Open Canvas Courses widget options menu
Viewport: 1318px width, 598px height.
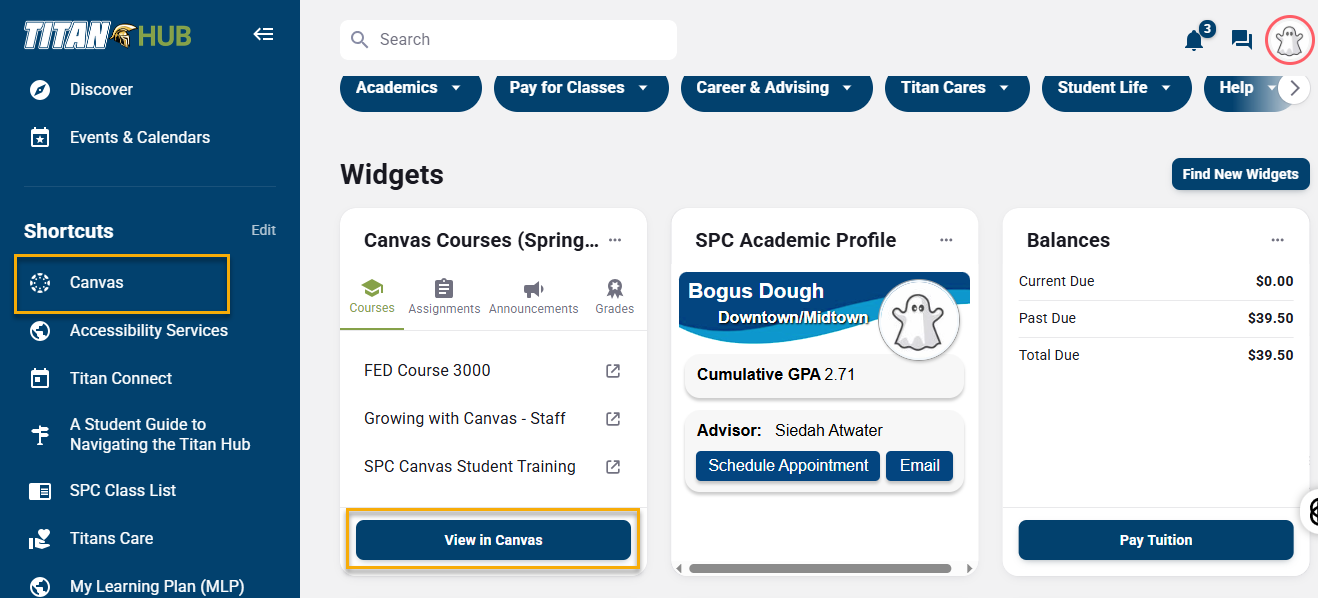(615, 240)
